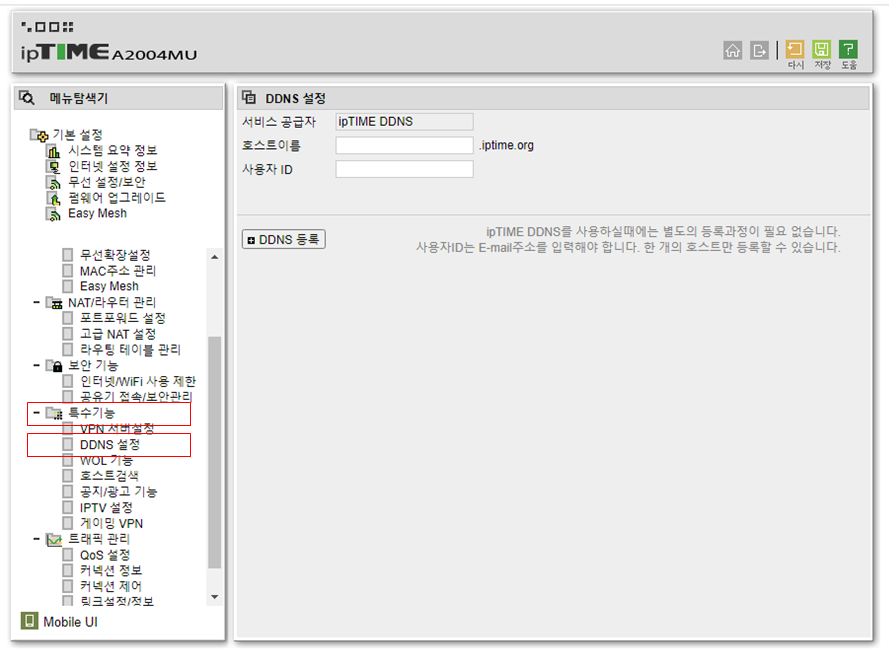Open the help (도움) question-mark icon
This screenshot has height=652, width=889.
point(849,49)
